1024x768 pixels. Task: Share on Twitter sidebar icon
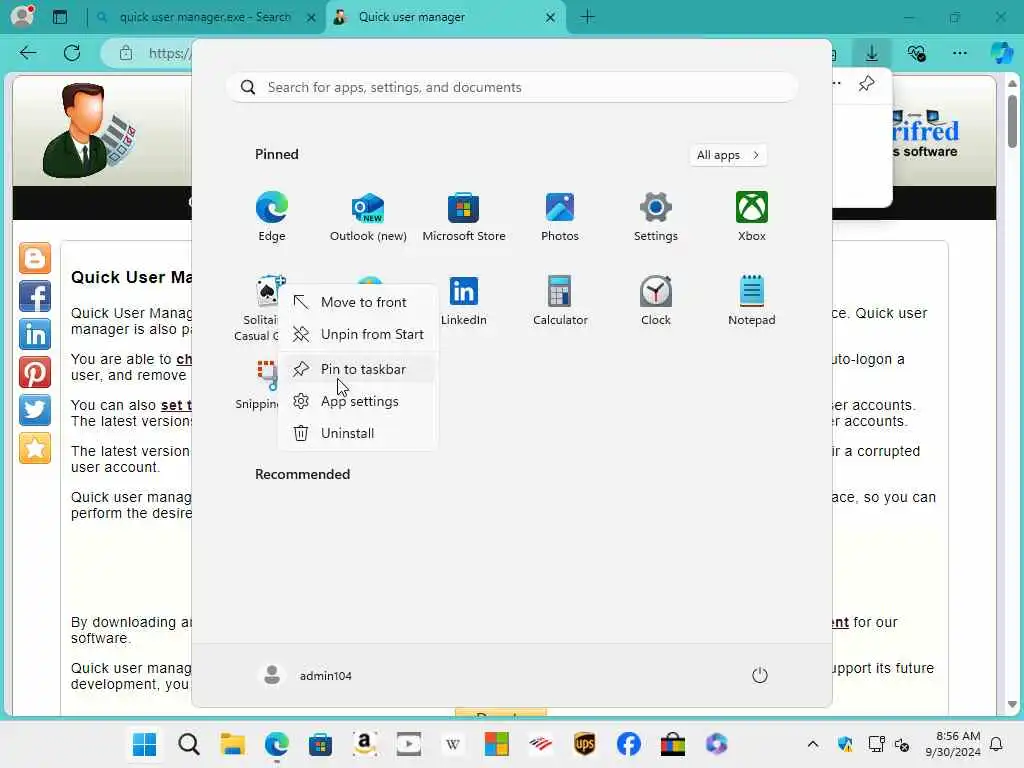[x=35, y=410]
